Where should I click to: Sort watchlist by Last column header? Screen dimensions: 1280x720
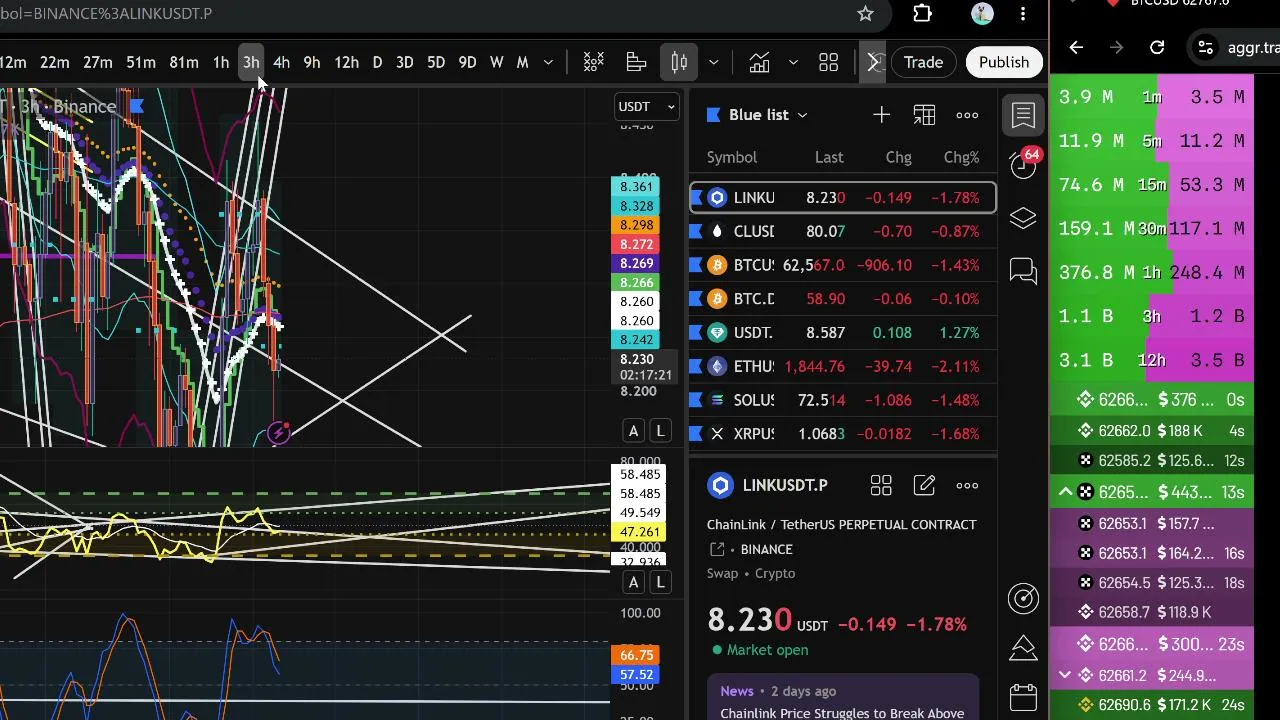point(829,157)
